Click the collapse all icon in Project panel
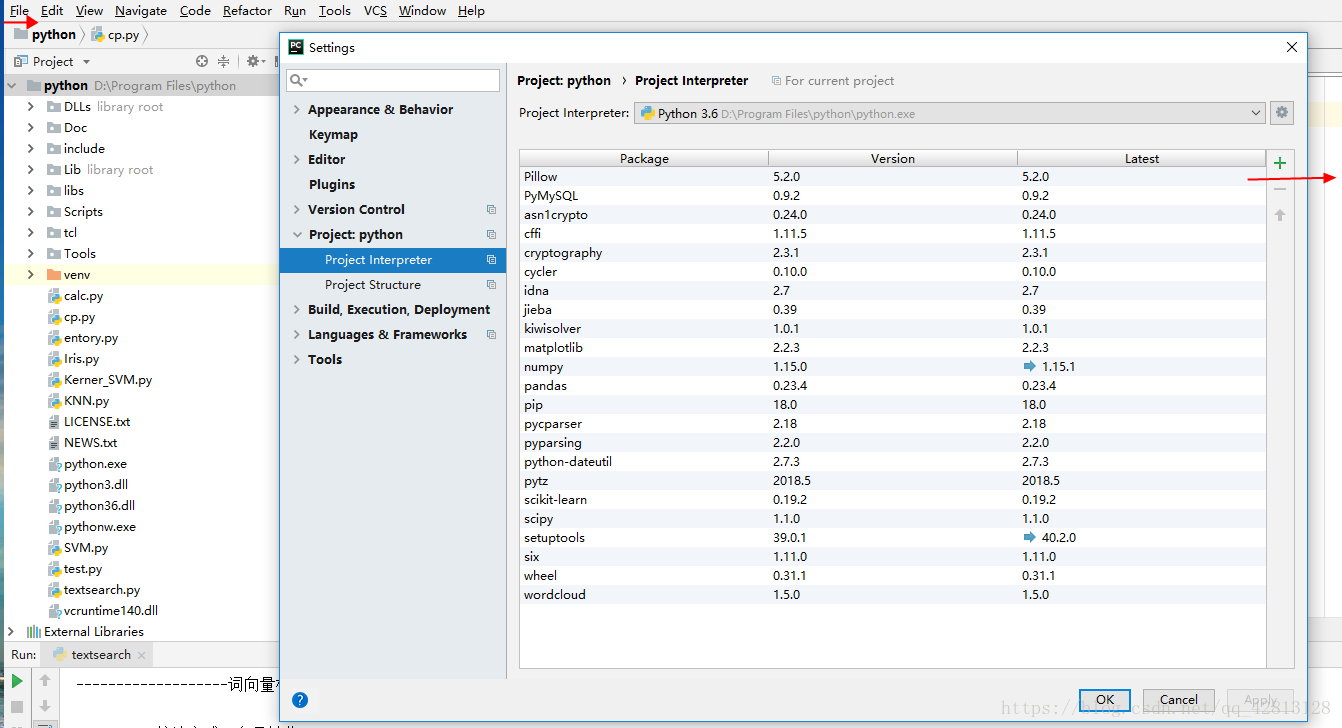1342x728 pixels. [x=224, y=61]
